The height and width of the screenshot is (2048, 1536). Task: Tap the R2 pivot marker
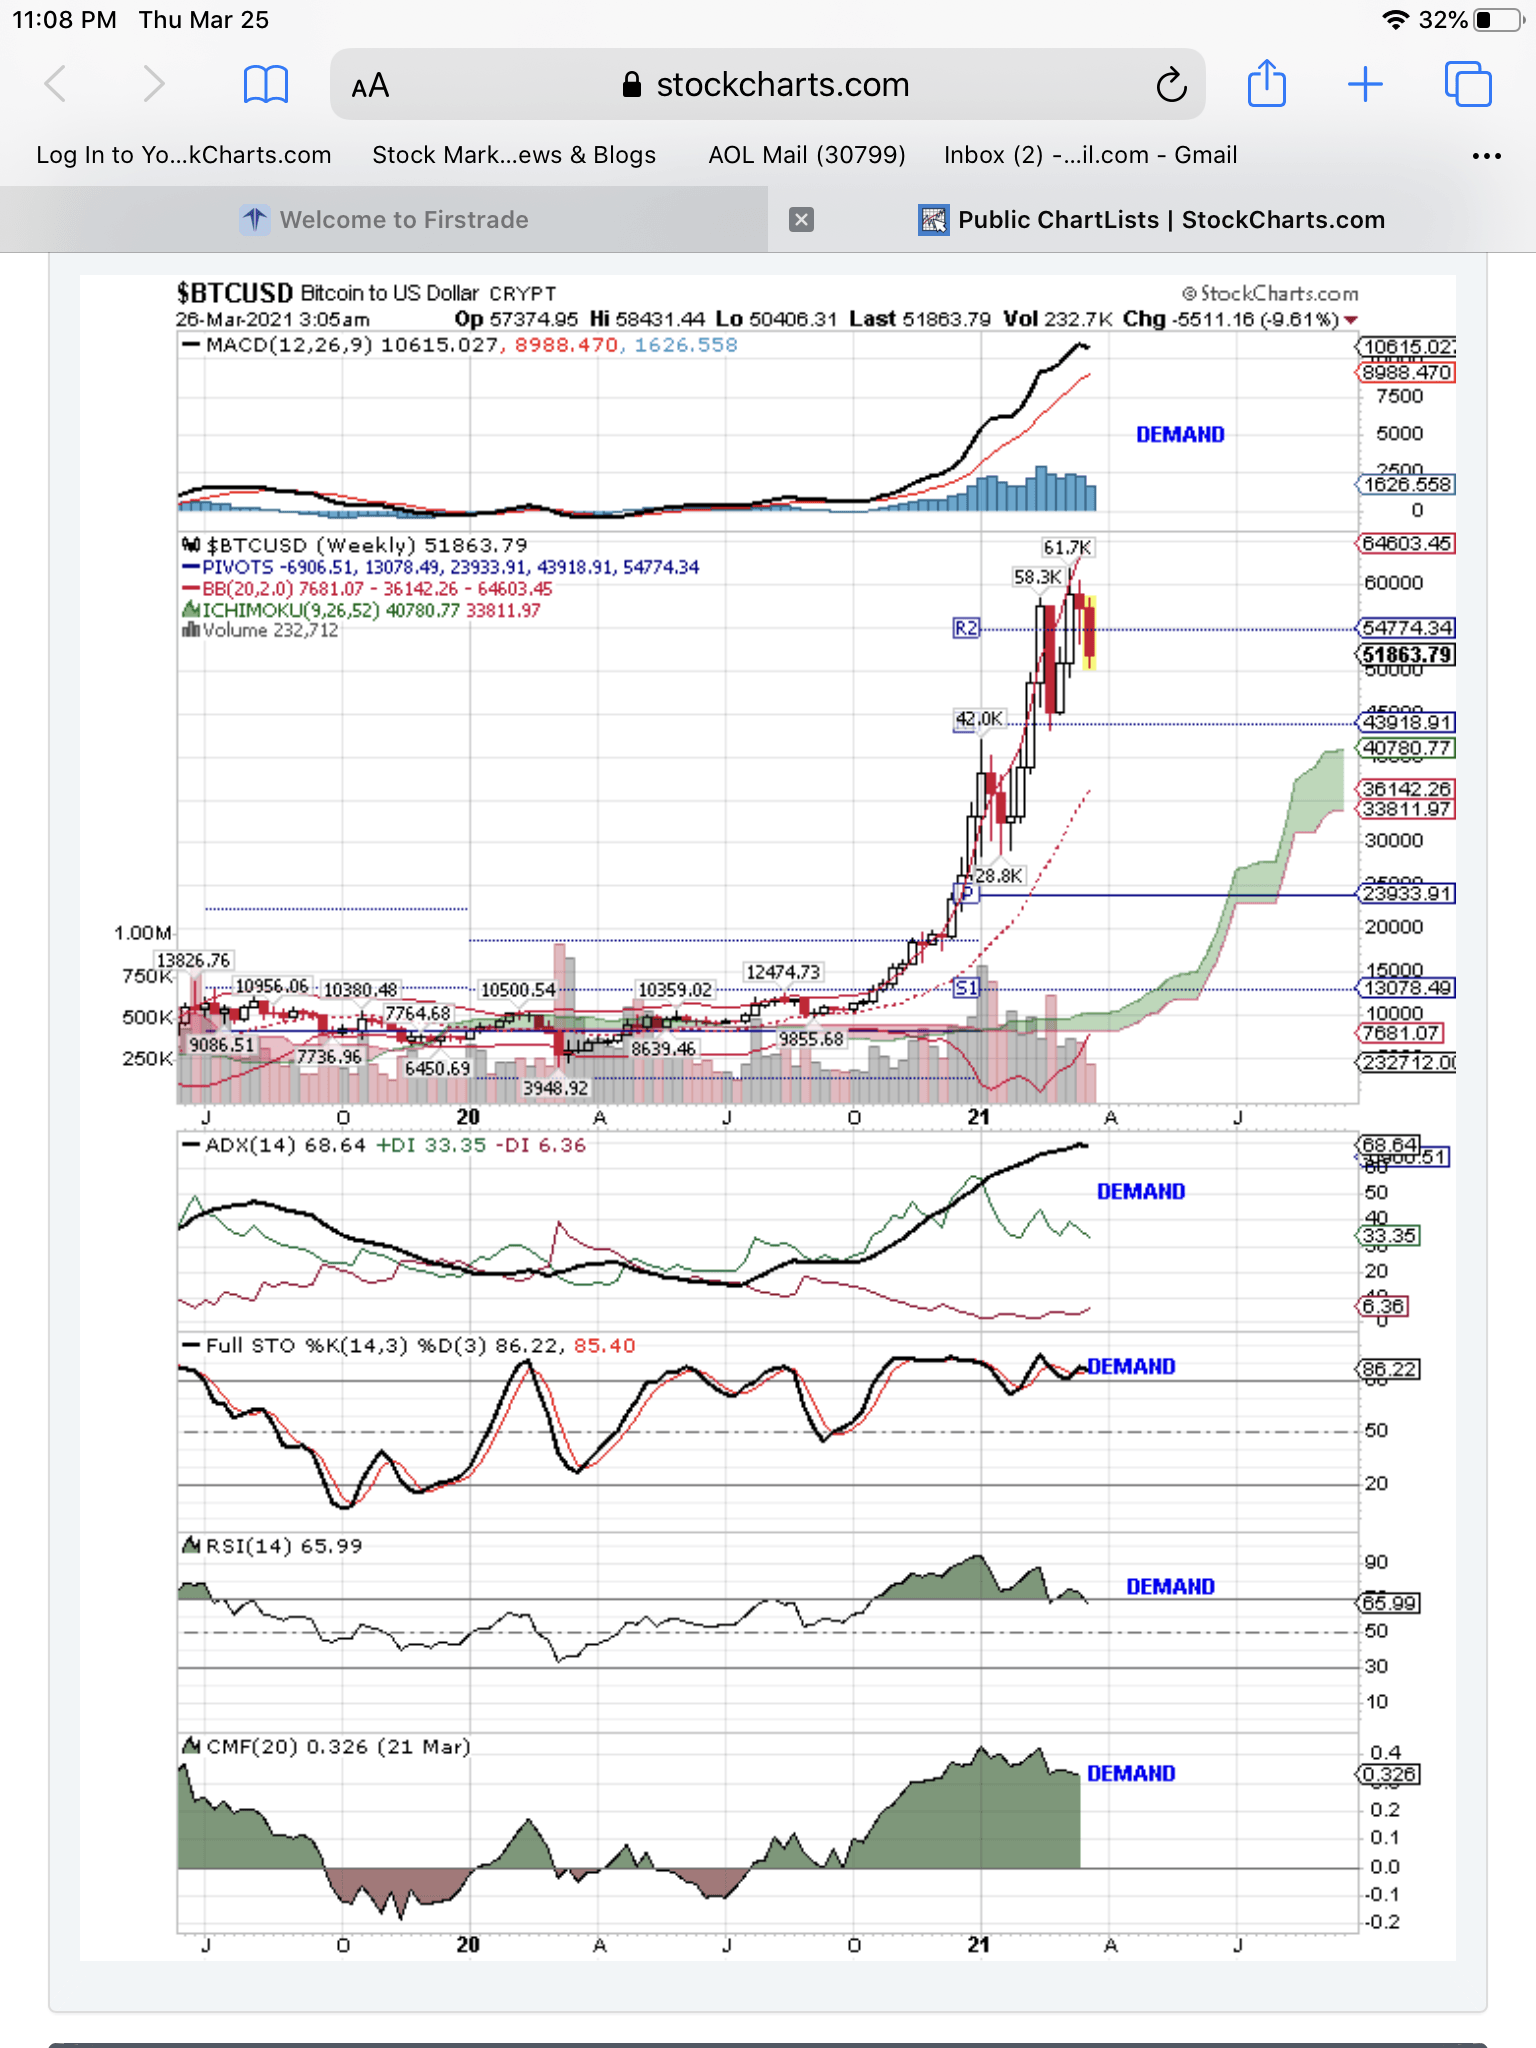pyautogui.click(x=966, y=628)
